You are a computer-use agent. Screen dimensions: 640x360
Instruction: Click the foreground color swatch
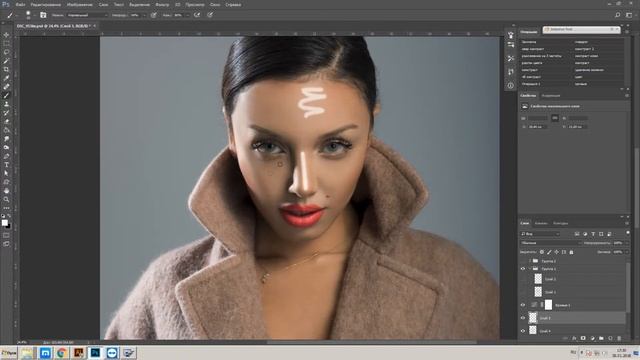pyautogui.click(x=4, y=222)
